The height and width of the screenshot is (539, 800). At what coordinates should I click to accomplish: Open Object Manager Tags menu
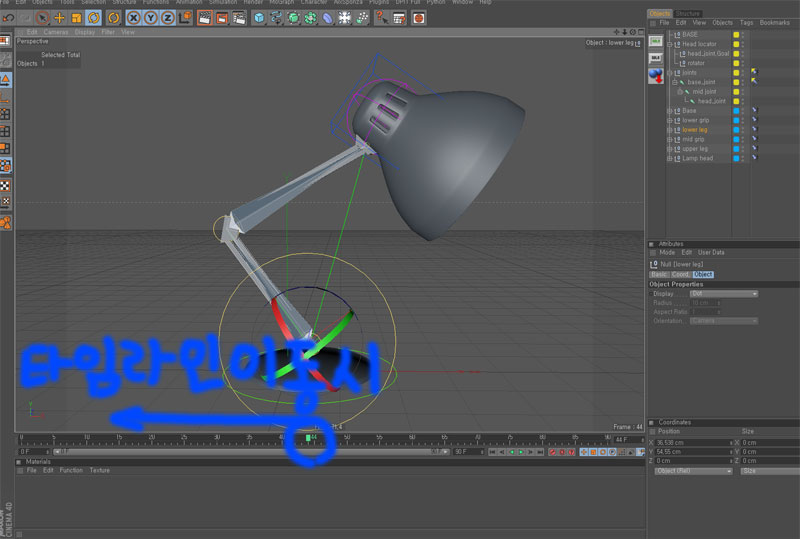click(x=746, y=22)
